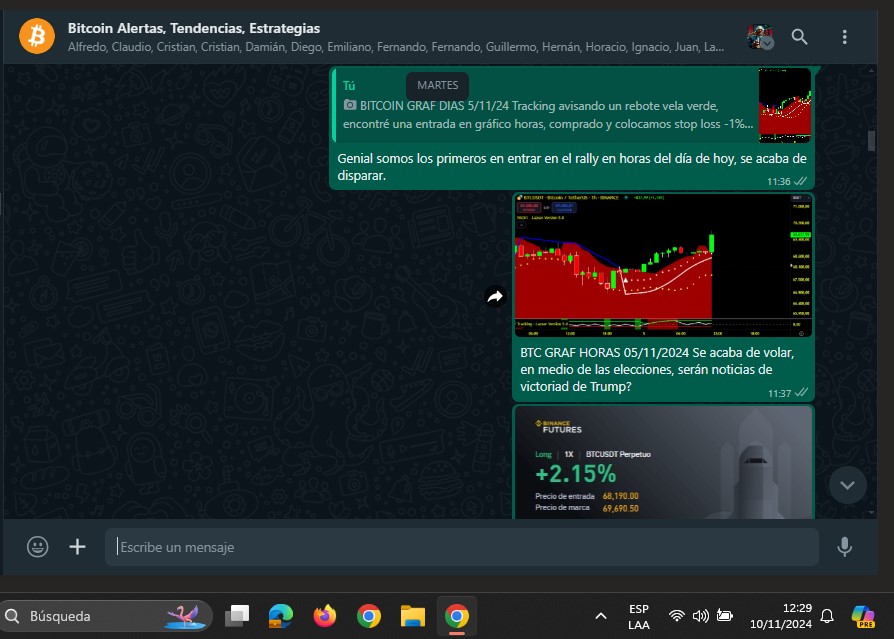The width and height of the screenshot is (894, 639).
Task: Switch the ESP LAA keyboard language
Action: [639, 616]
